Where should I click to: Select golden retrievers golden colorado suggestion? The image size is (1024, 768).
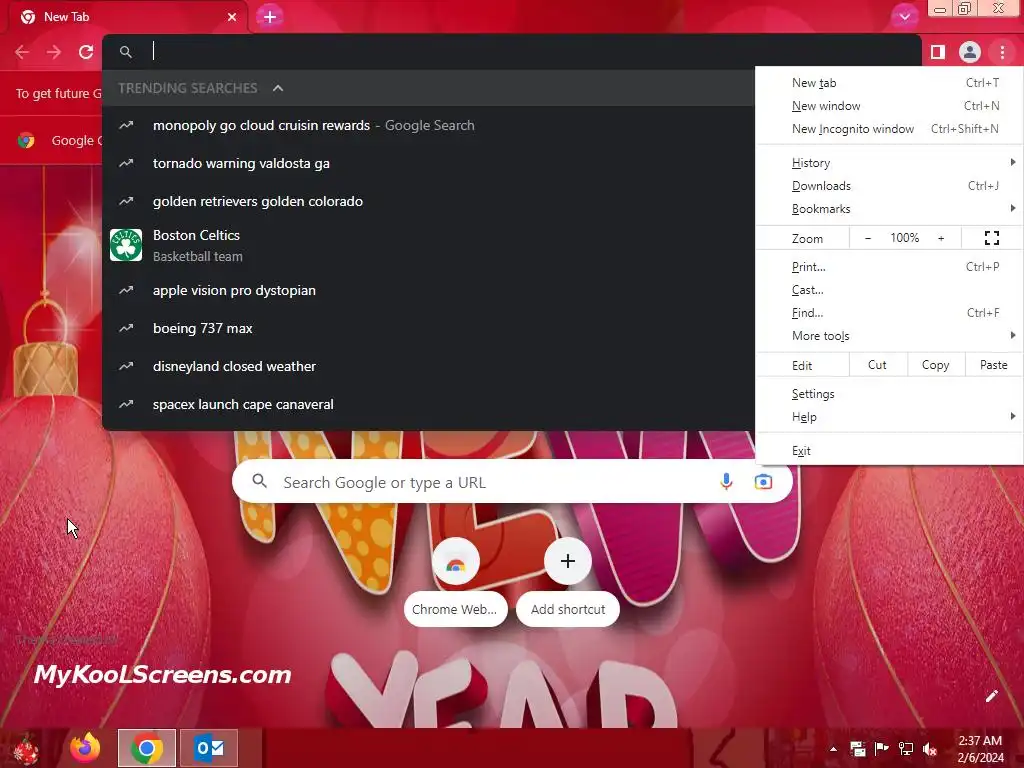(x=428, y=201)
